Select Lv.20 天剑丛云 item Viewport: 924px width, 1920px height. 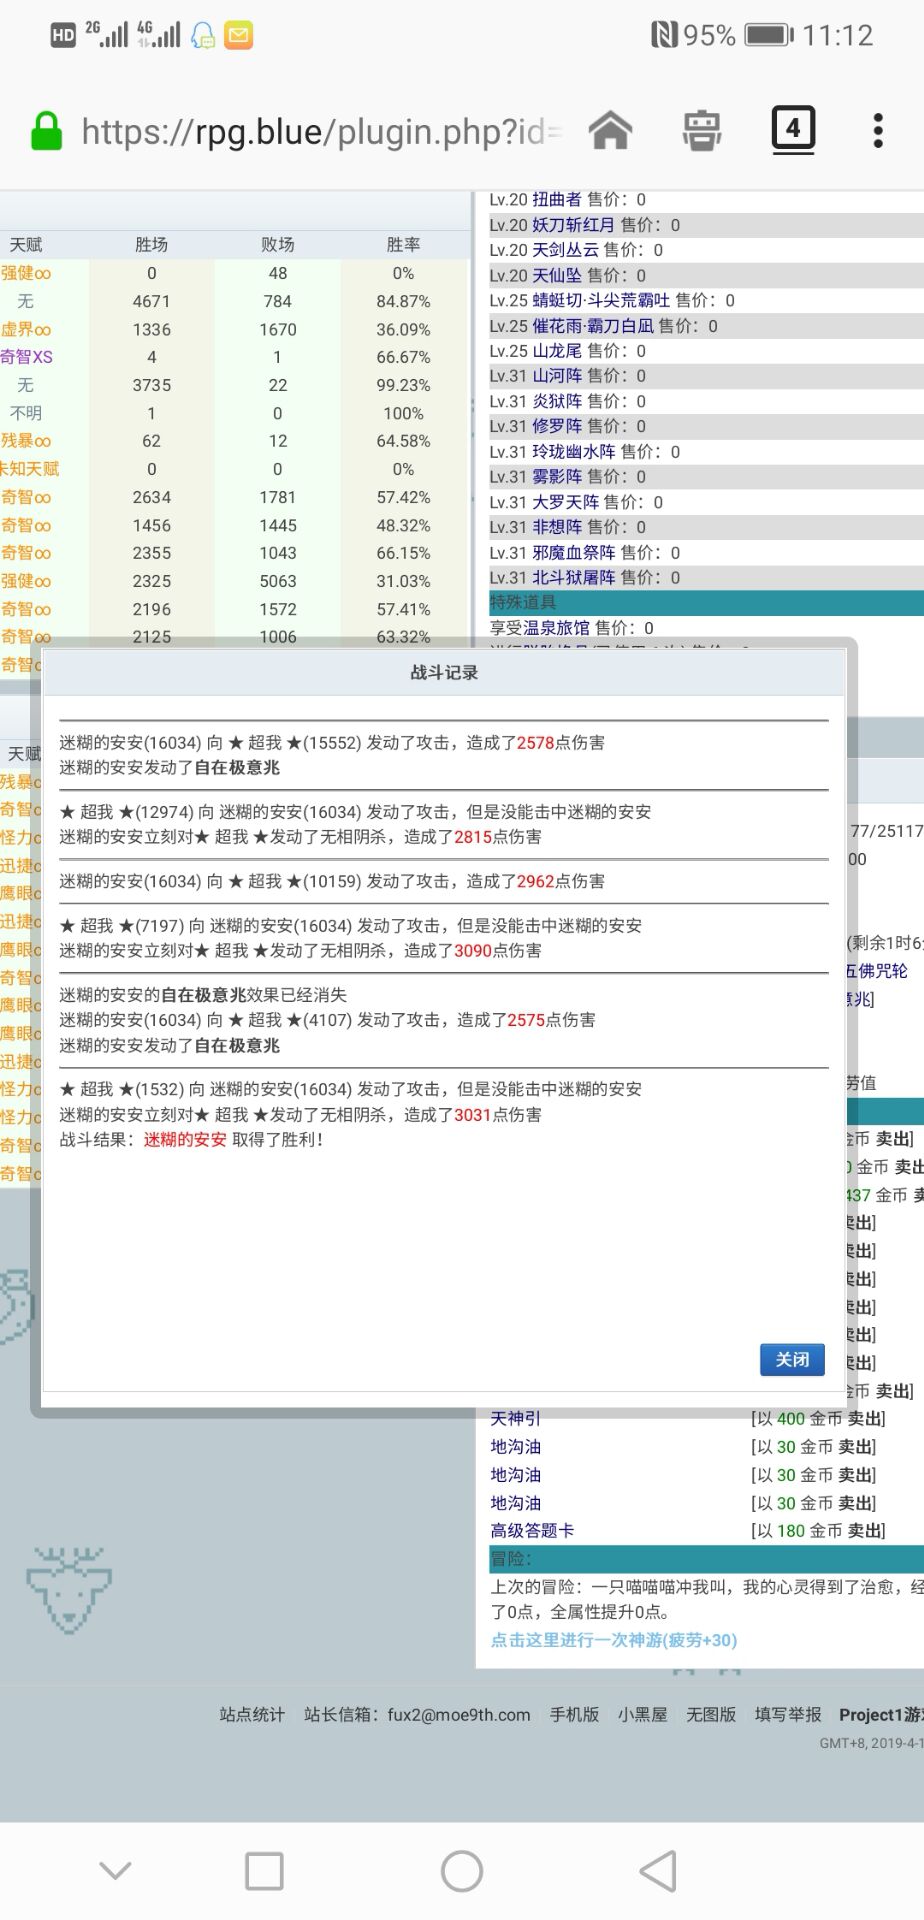pos(565,250)
